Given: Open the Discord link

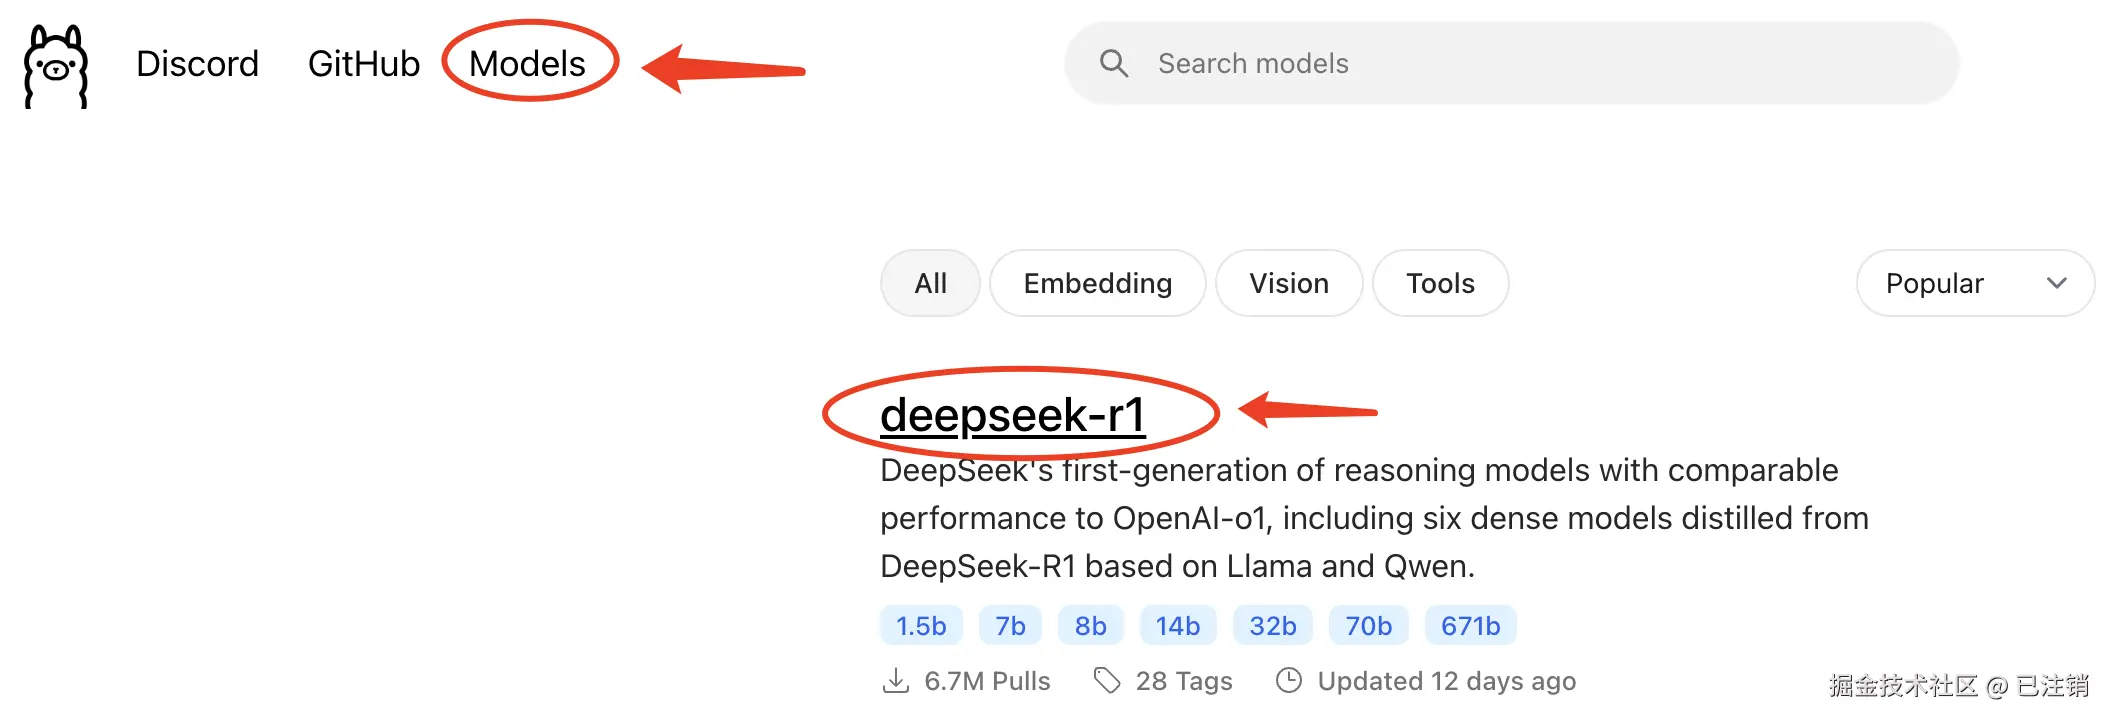Looking at the screenshot, I should click(197, 64).
